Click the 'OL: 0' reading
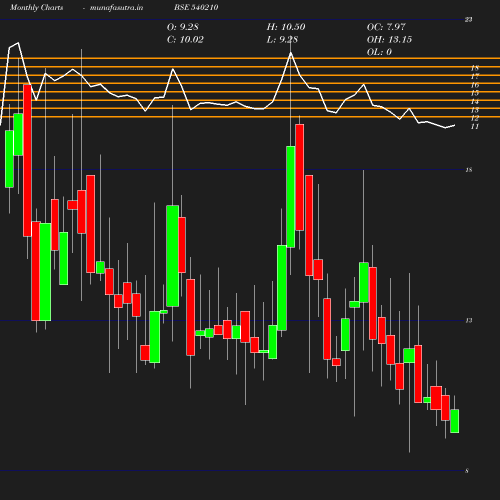This screenshot has width=500, height=500. point(379,52)
